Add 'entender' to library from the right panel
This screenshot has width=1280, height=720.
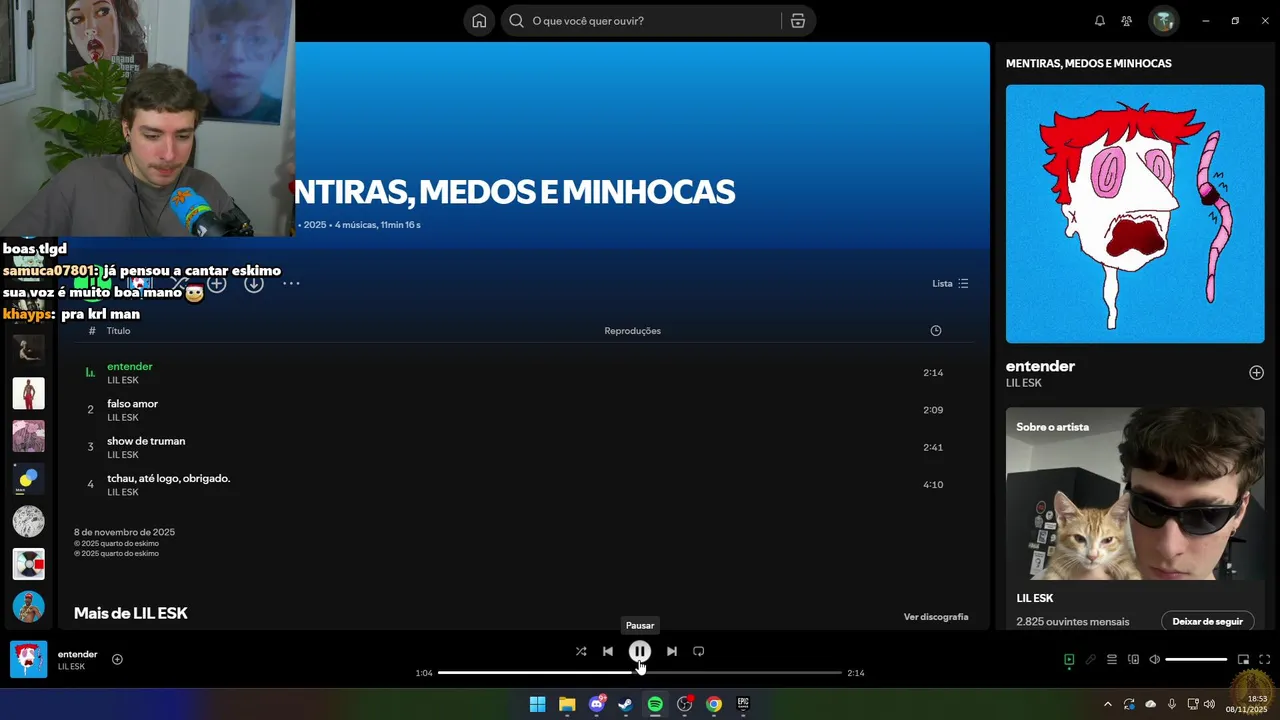[x=1256, y=373]
